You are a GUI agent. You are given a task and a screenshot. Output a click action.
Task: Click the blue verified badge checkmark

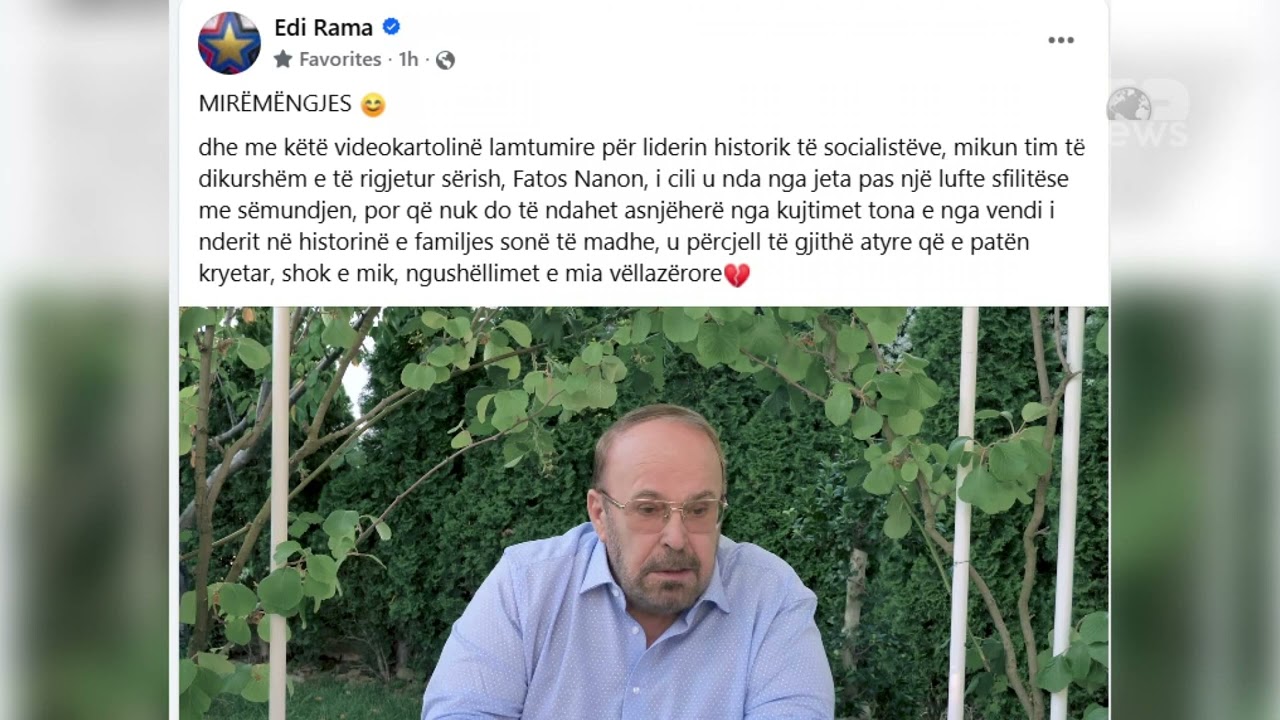point(391,27)
